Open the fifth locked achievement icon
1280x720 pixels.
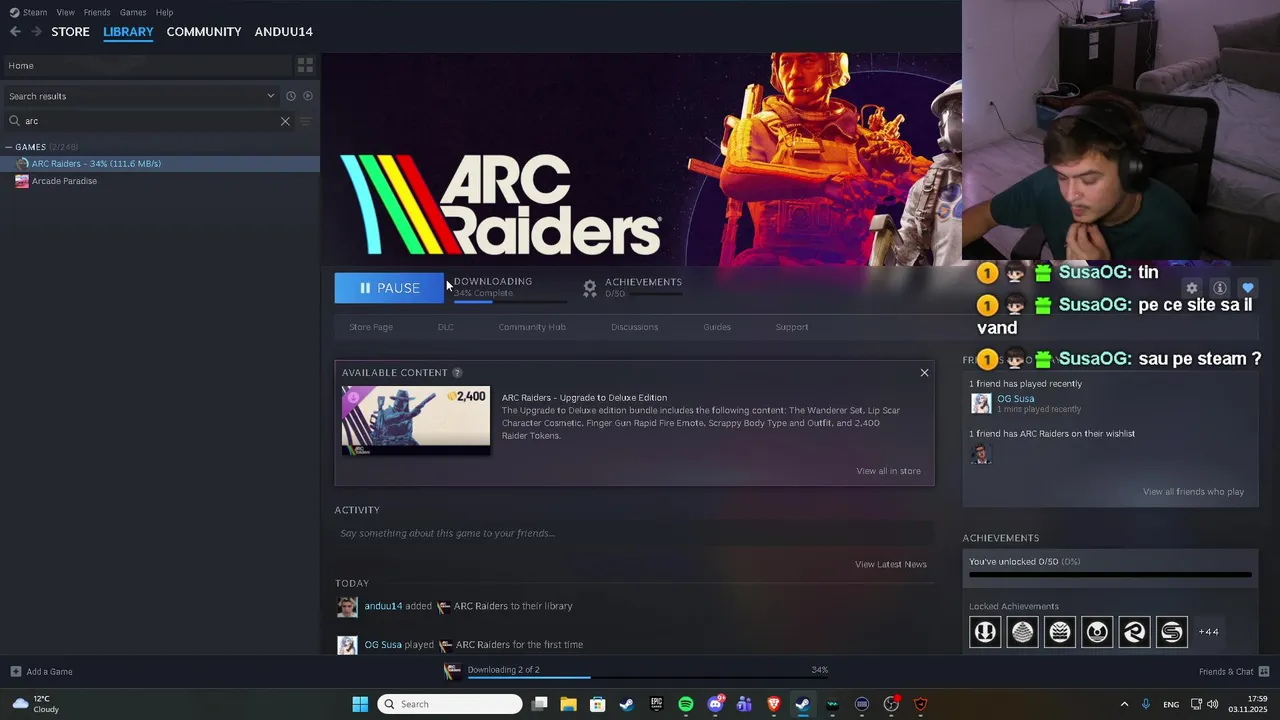(1134, 632)
